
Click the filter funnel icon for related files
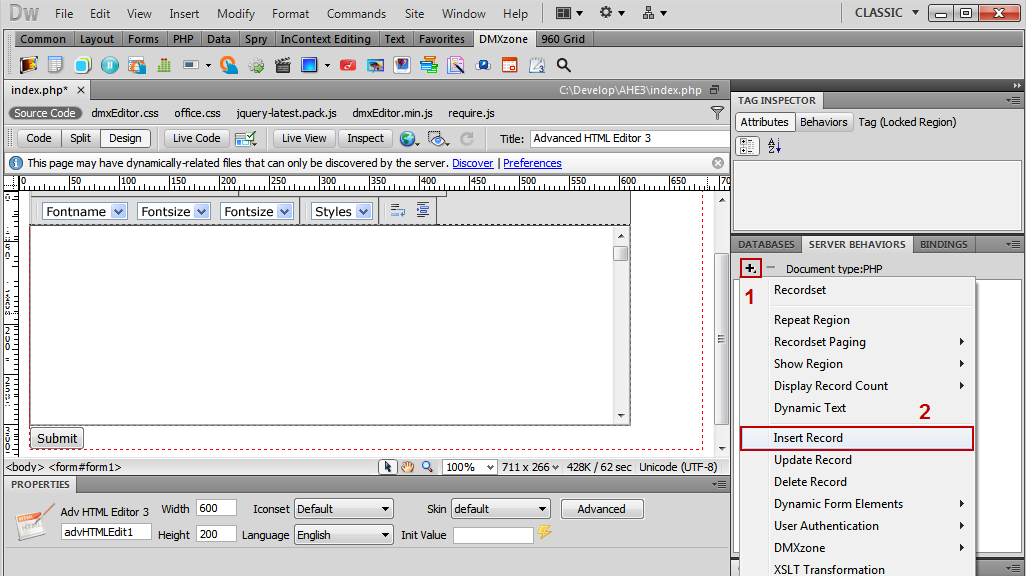718,113
